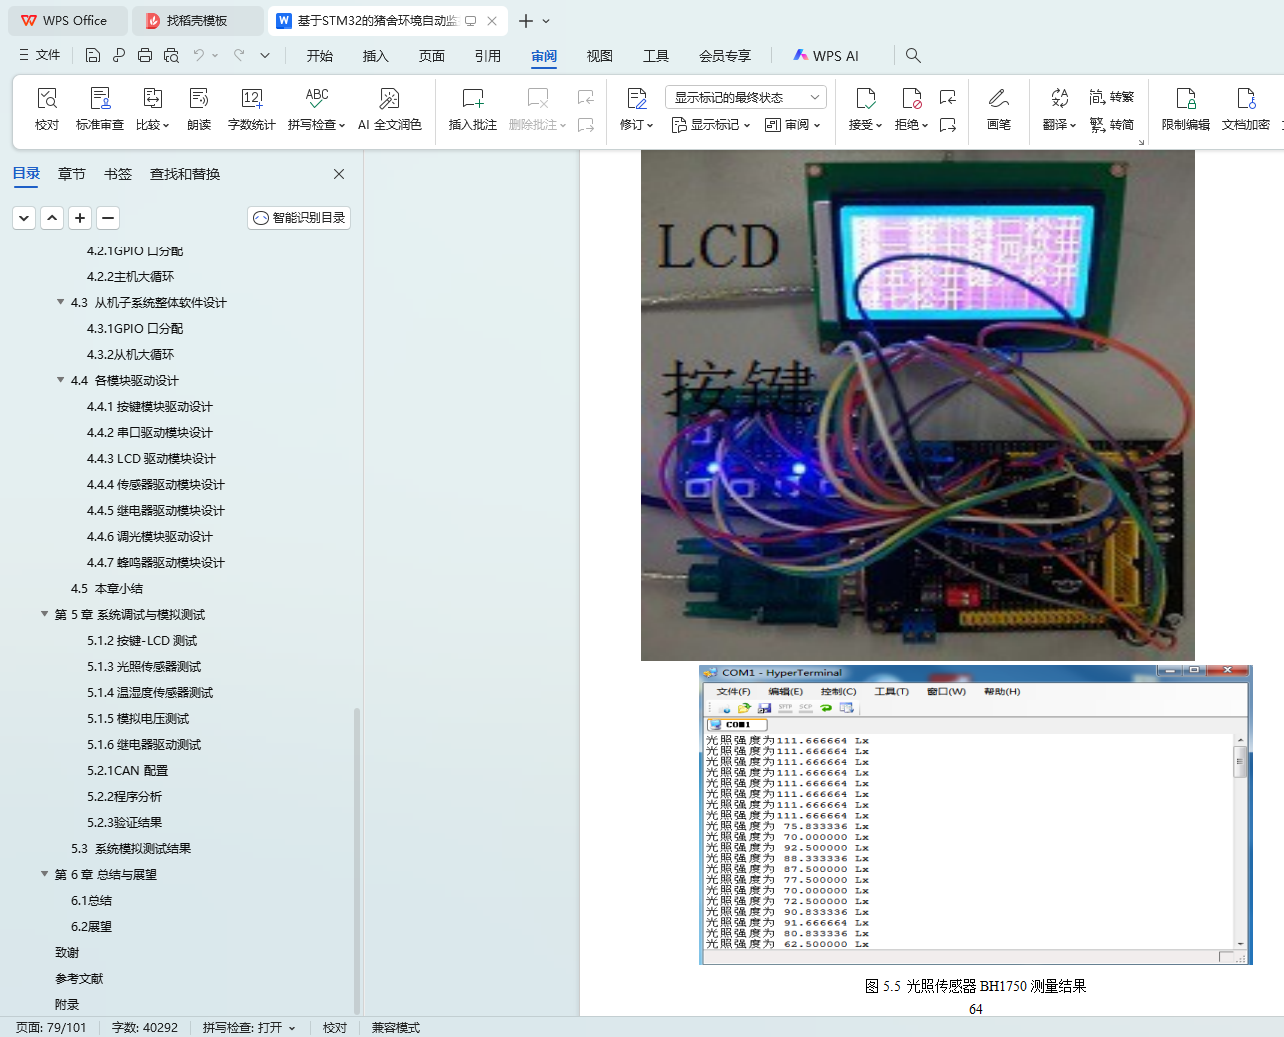1284x1037 pixels.
Task: Click the 拒绝 reject change icon
Action: click(x=911, y=98)
